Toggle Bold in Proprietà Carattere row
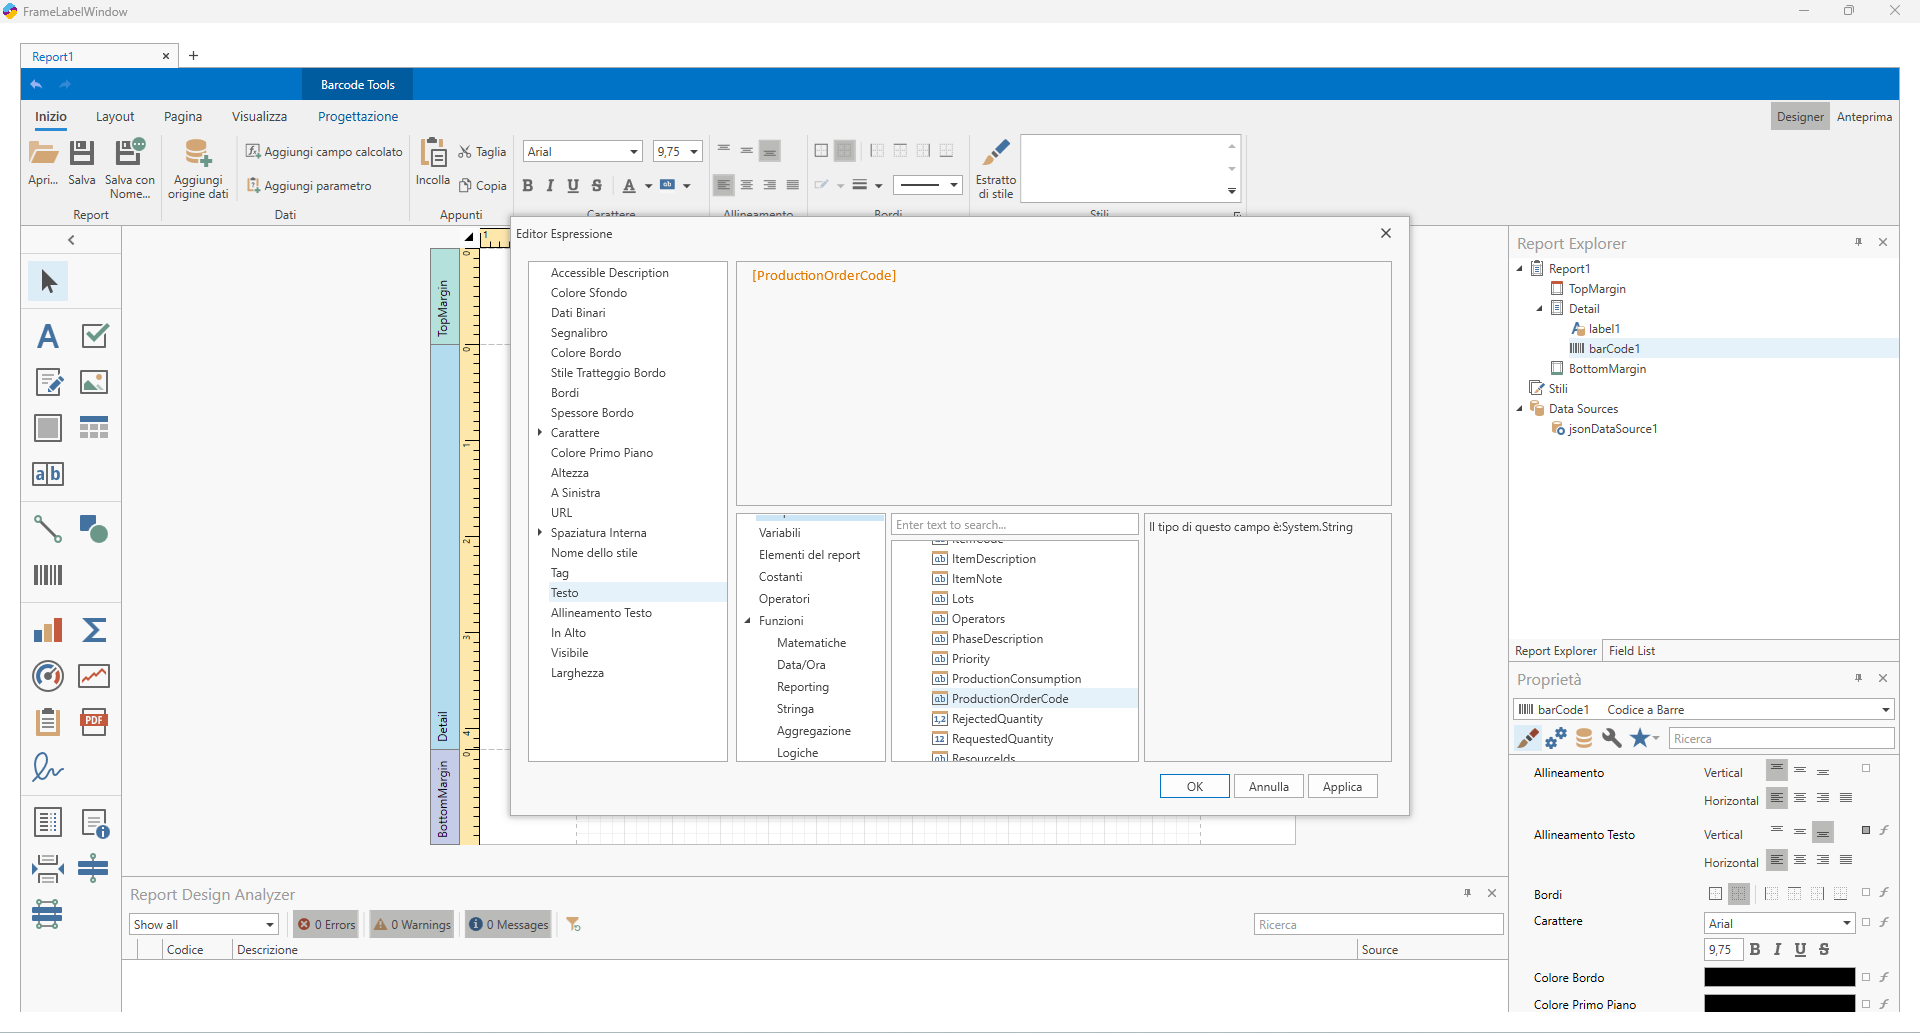 [1755, 949]
